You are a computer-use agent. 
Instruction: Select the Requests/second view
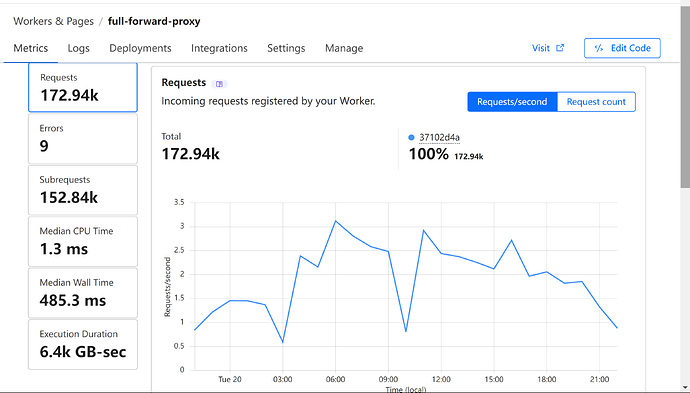coord(512,102)
